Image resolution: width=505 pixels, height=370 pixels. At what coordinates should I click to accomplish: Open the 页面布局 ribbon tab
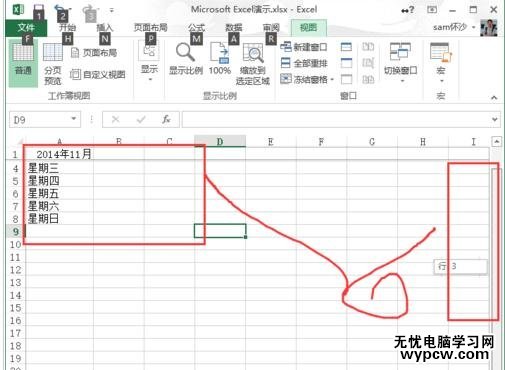point(151,28)
